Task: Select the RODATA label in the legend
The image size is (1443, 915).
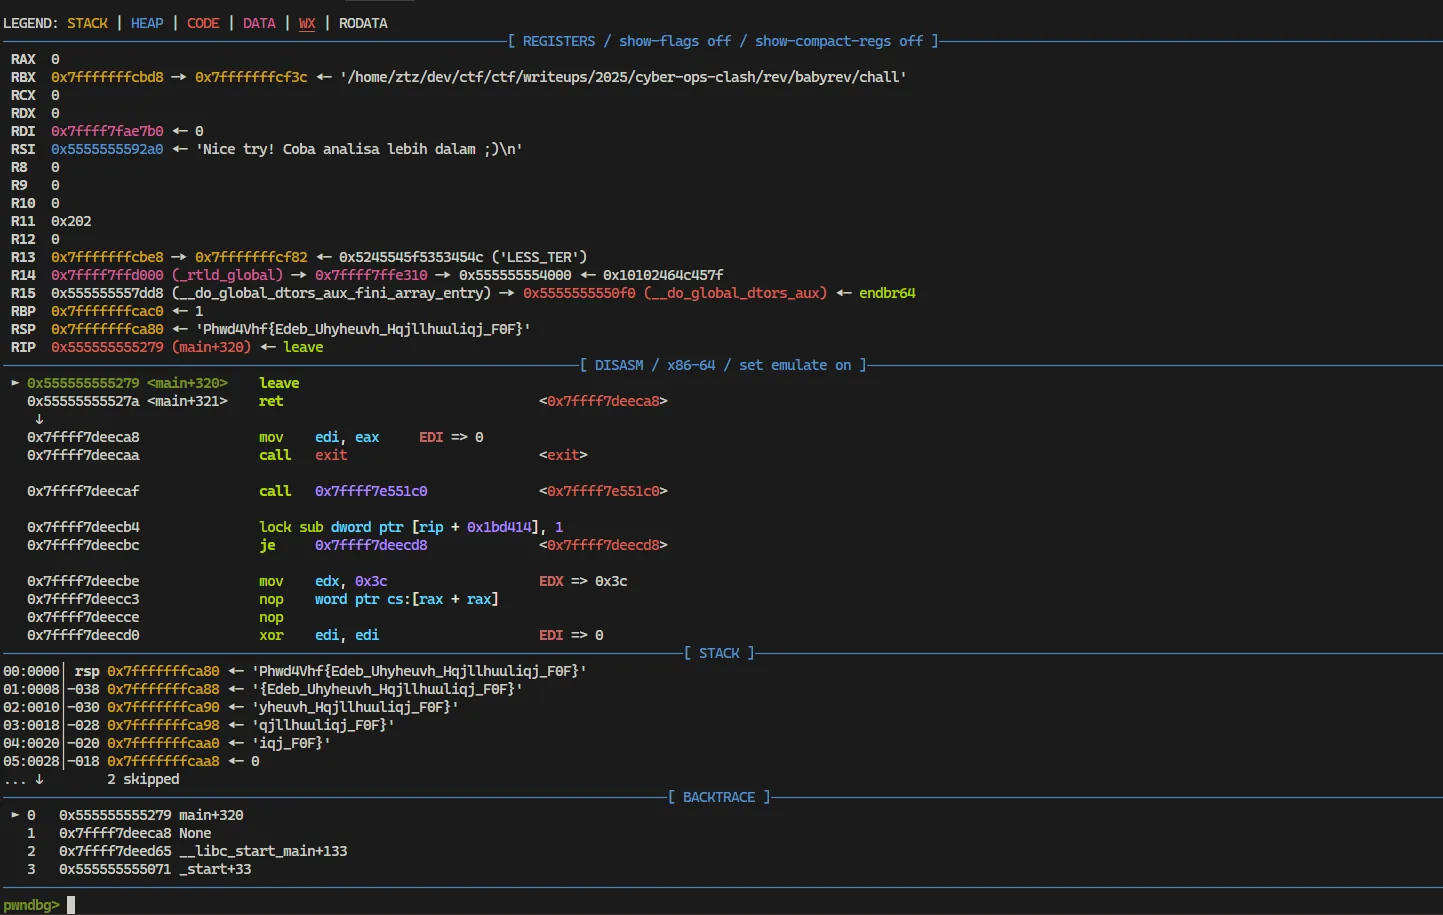Action: pos(362,23)
